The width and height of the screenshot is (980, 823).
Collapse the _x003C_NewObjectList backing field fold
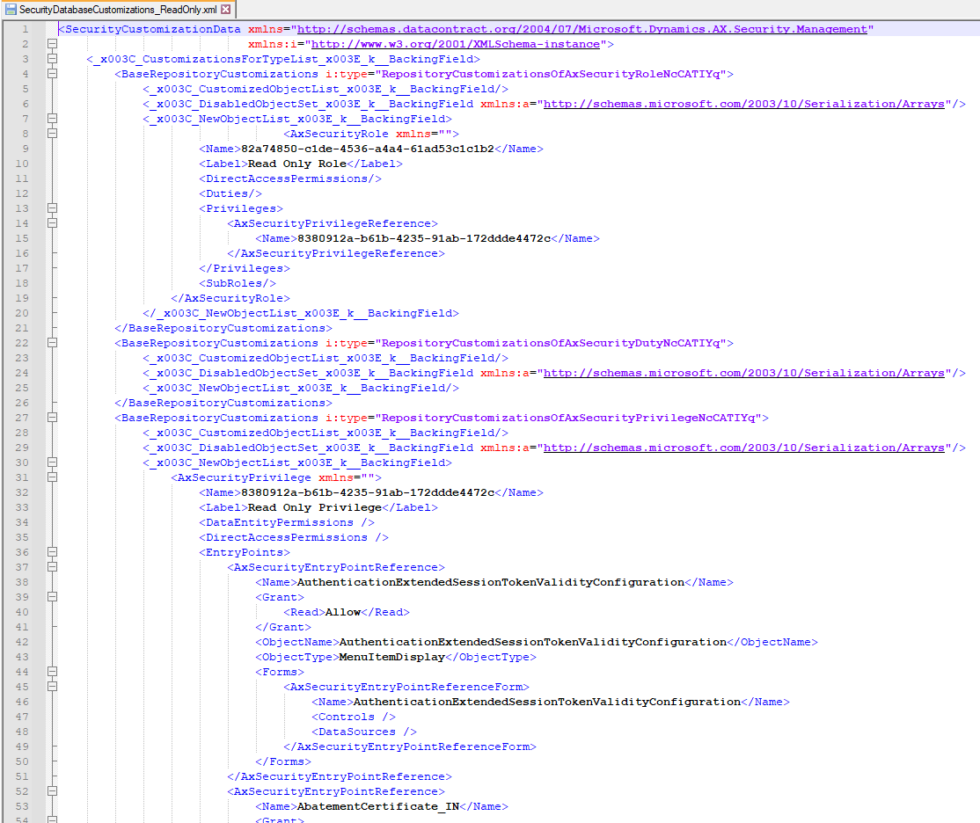(52, 119)
